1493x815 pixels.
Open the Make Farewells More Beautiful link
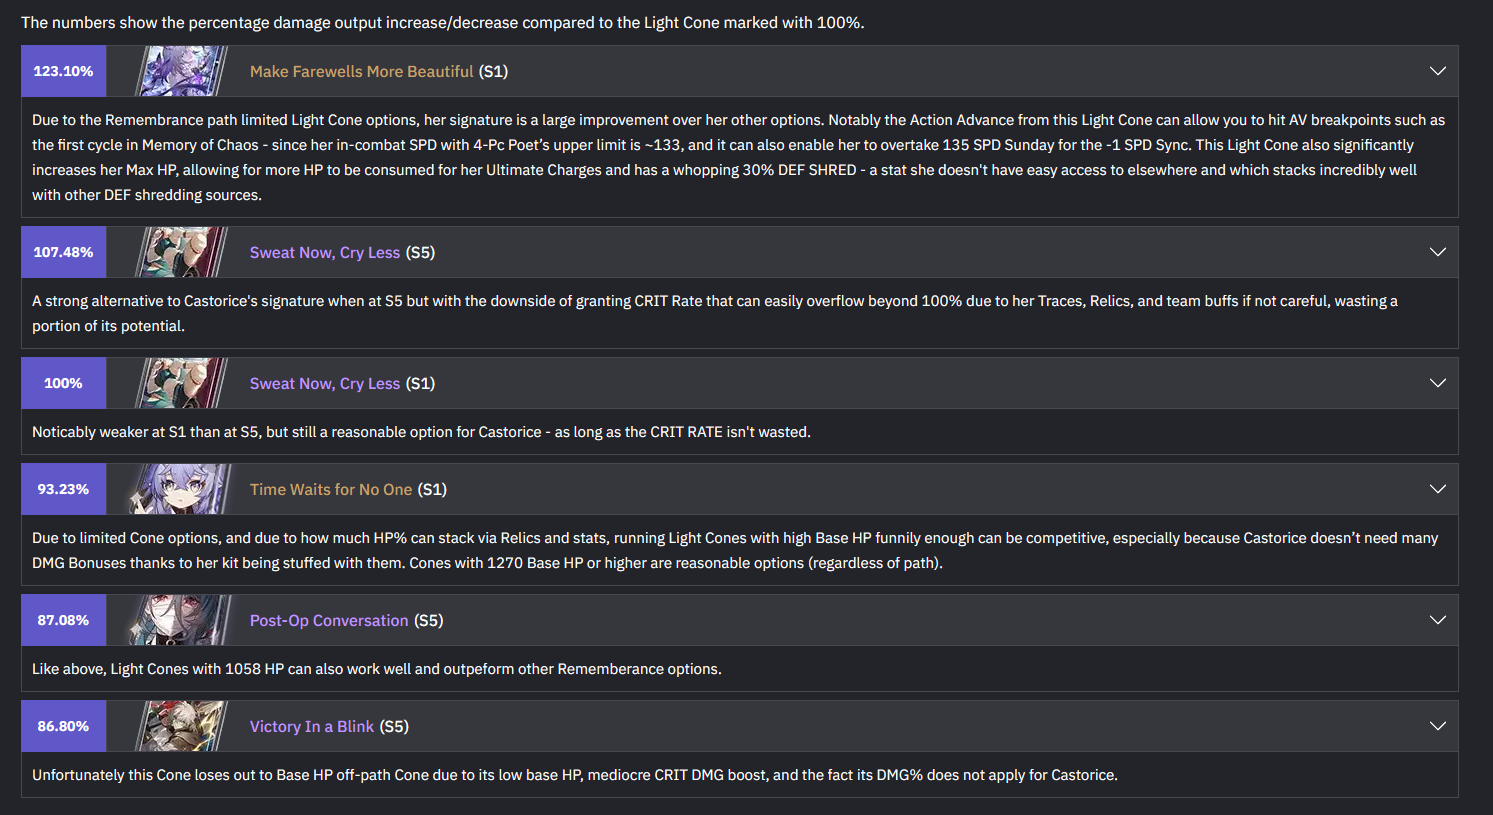click(x=361, y=71)
